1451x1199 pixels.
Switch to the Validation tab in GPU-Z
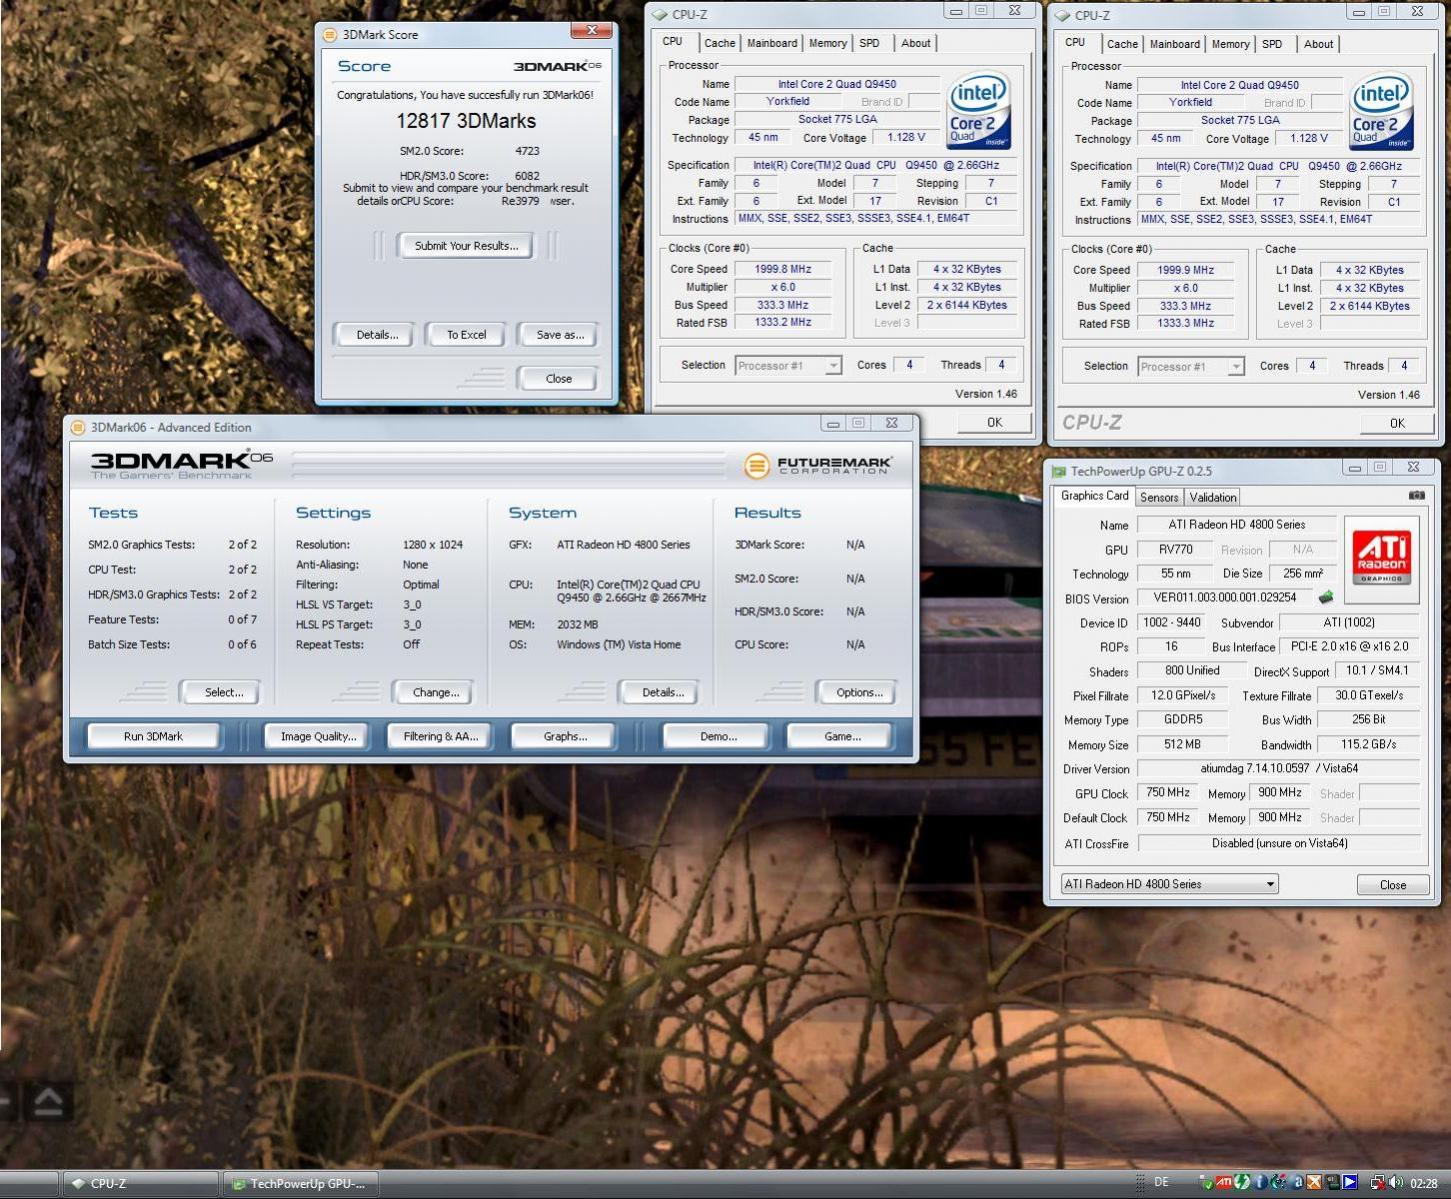(1213, 497)
